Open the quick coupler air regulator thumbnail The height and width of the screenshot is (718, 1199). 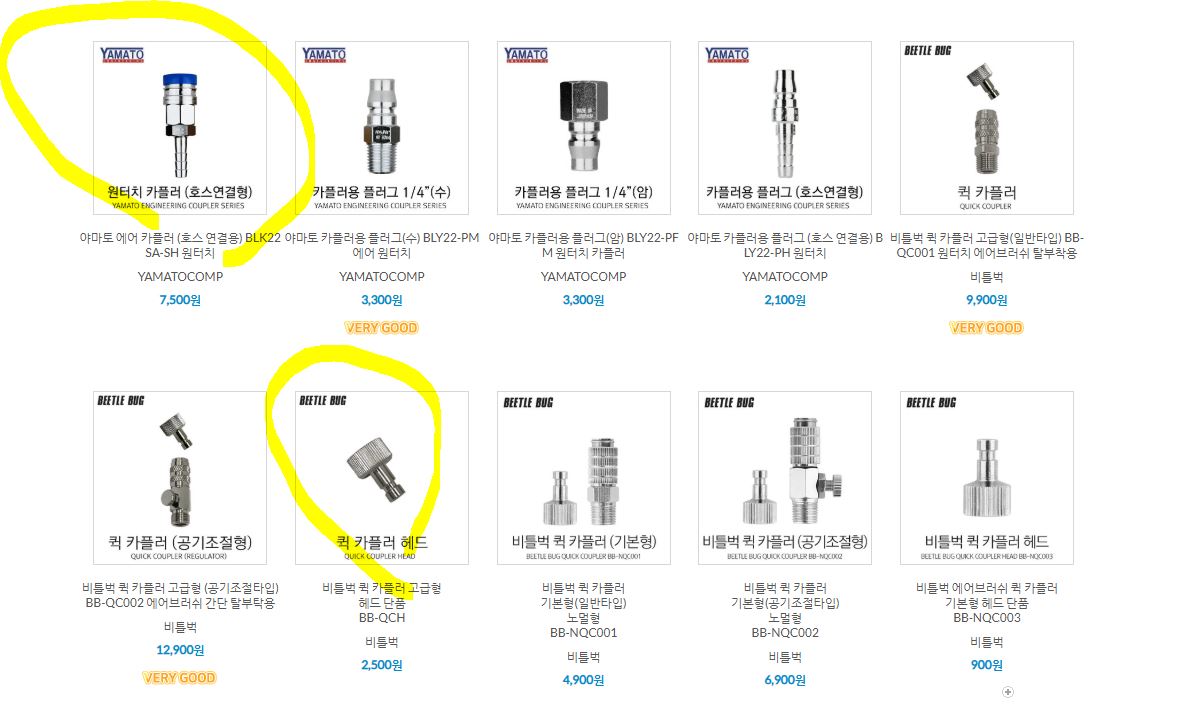click(x=180, y=478)
